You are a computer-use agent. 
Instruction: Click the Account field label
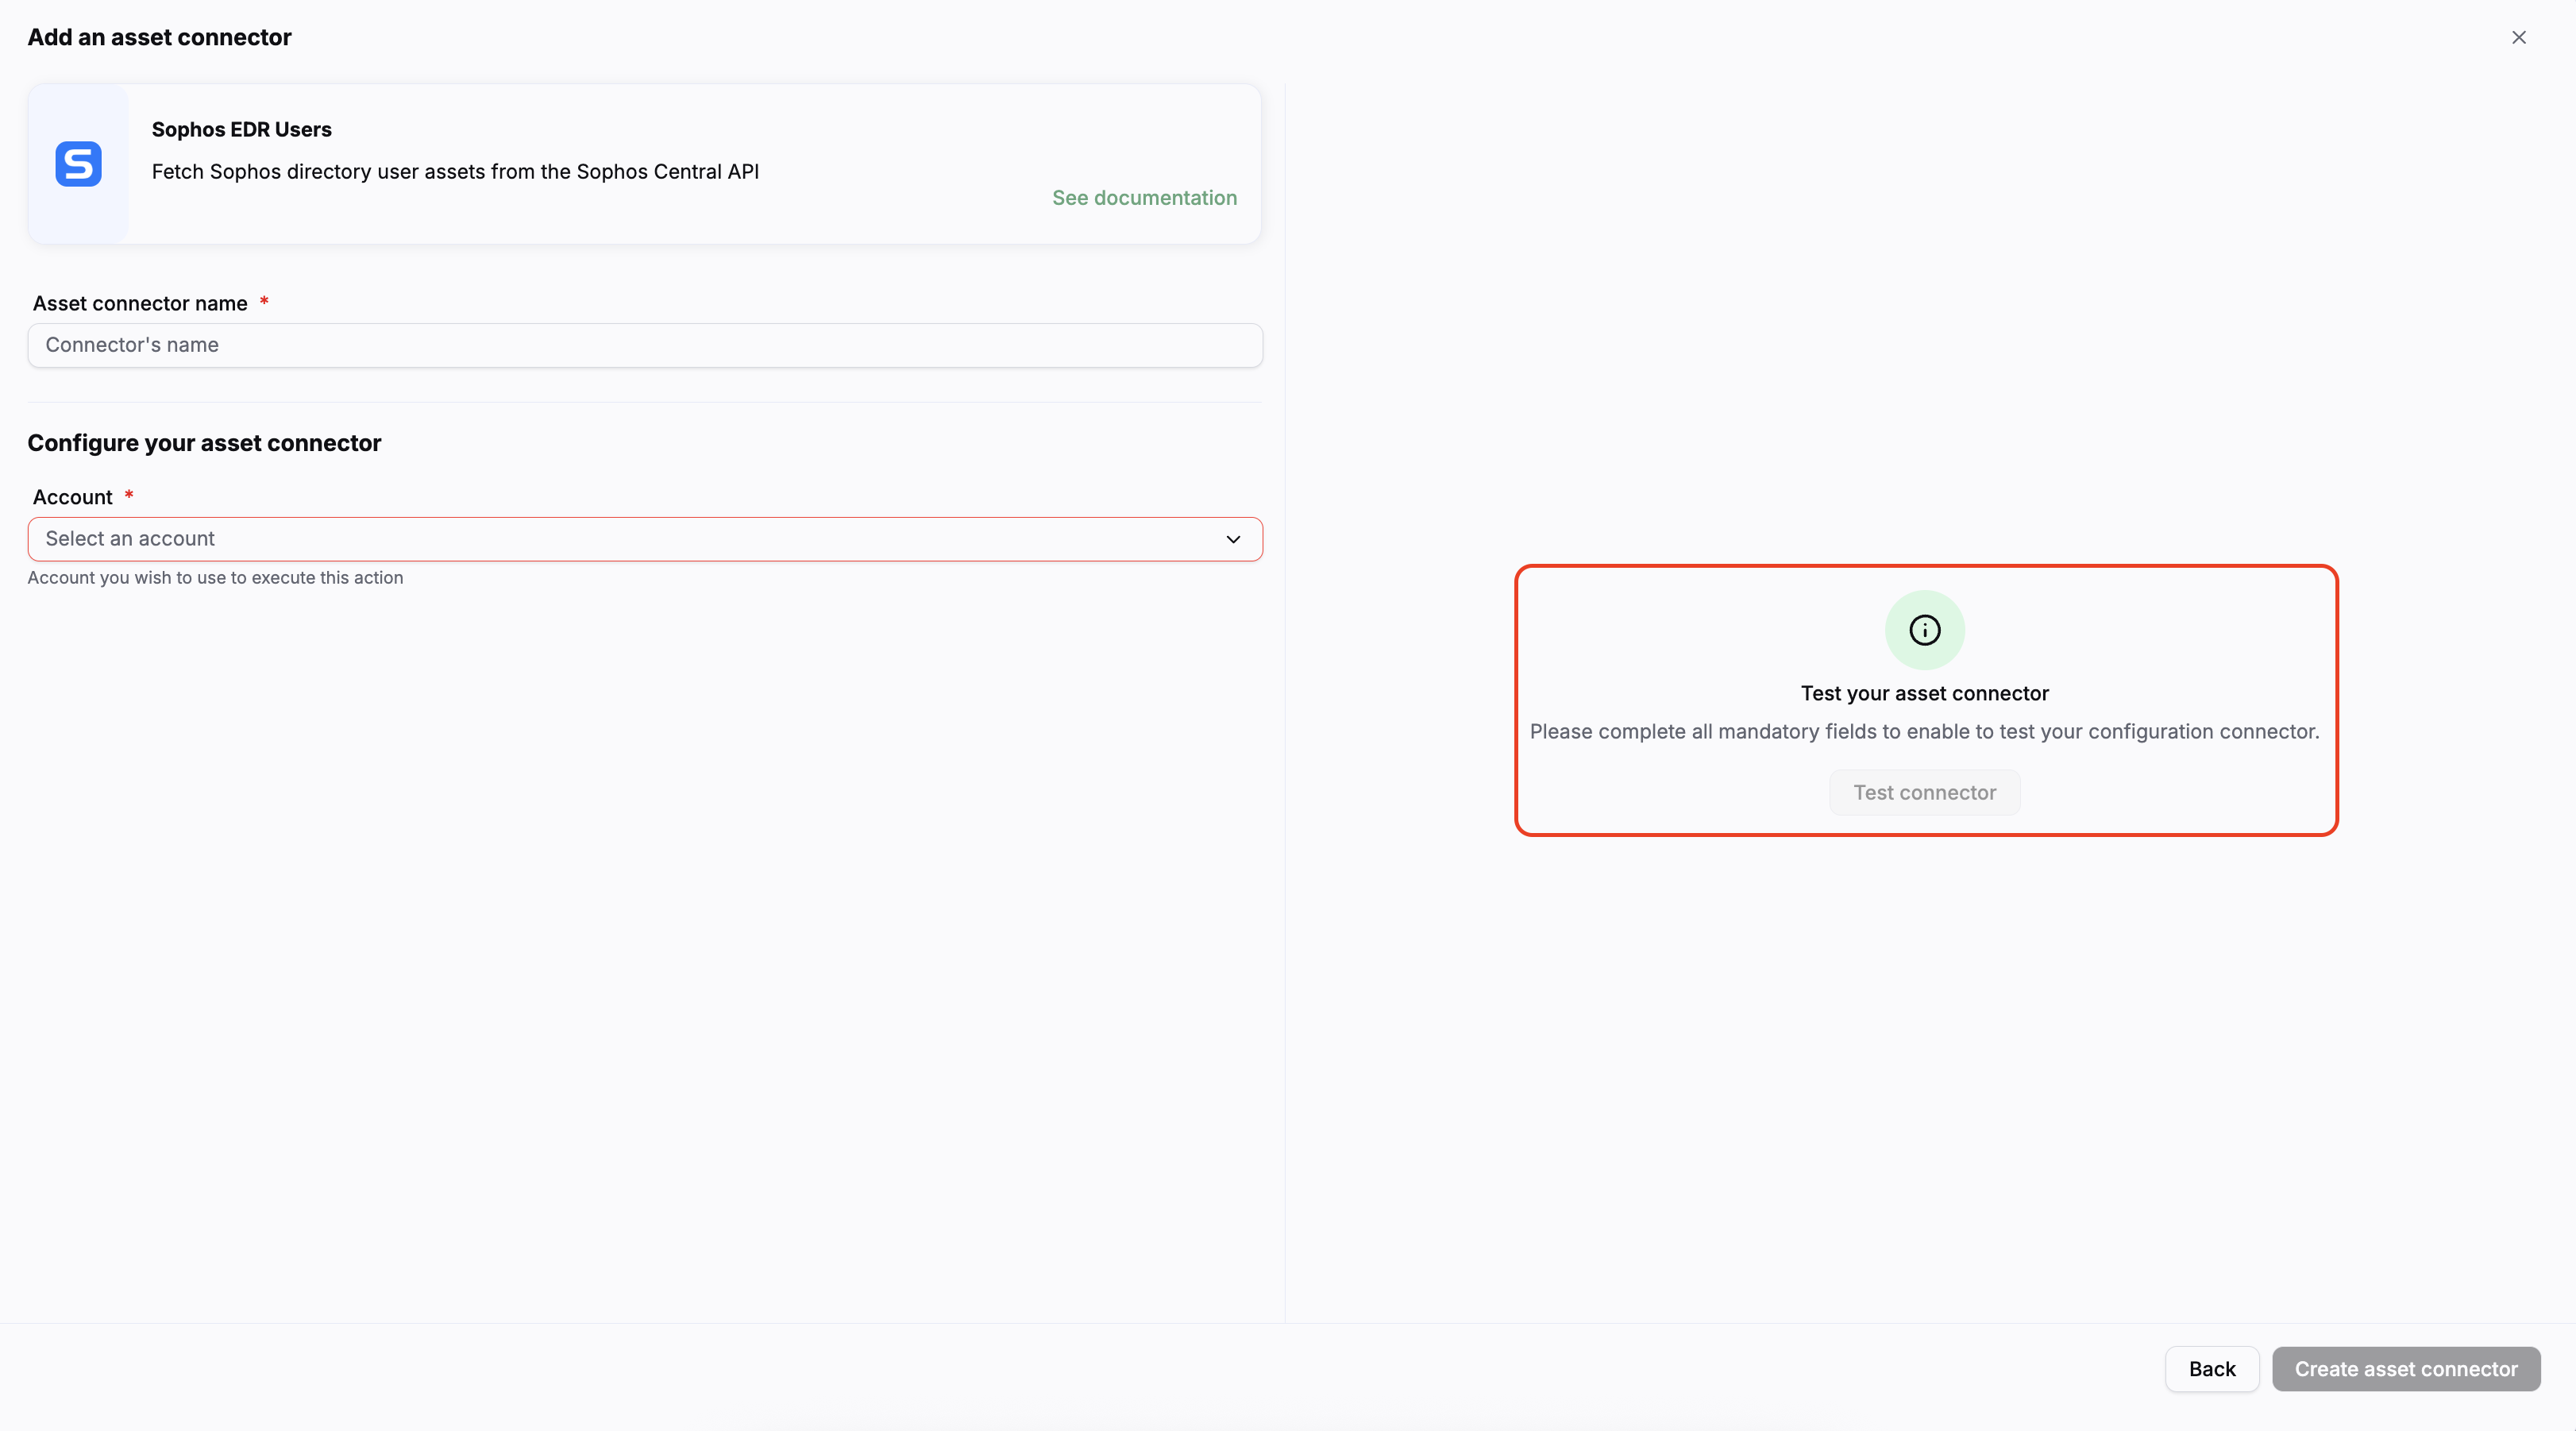click(73, 497)
